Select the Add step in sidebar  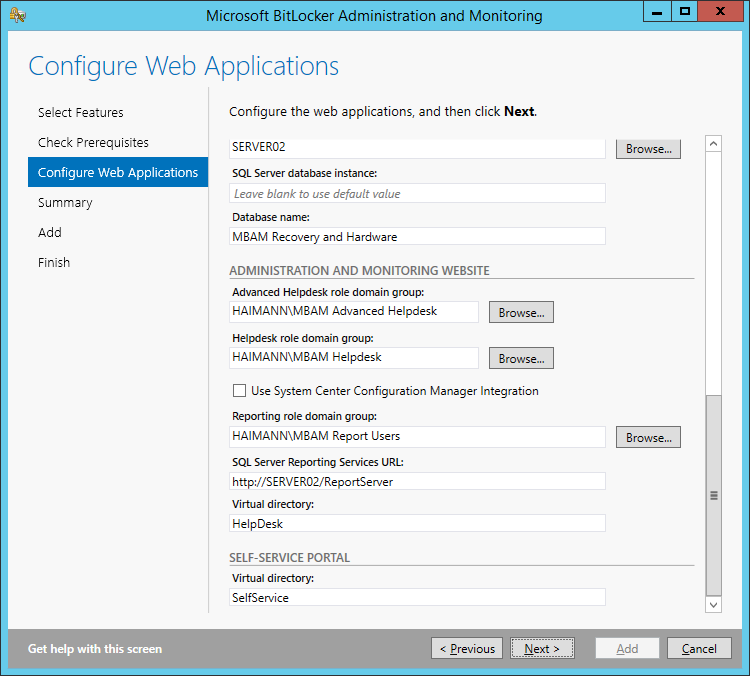coord(50,233)
